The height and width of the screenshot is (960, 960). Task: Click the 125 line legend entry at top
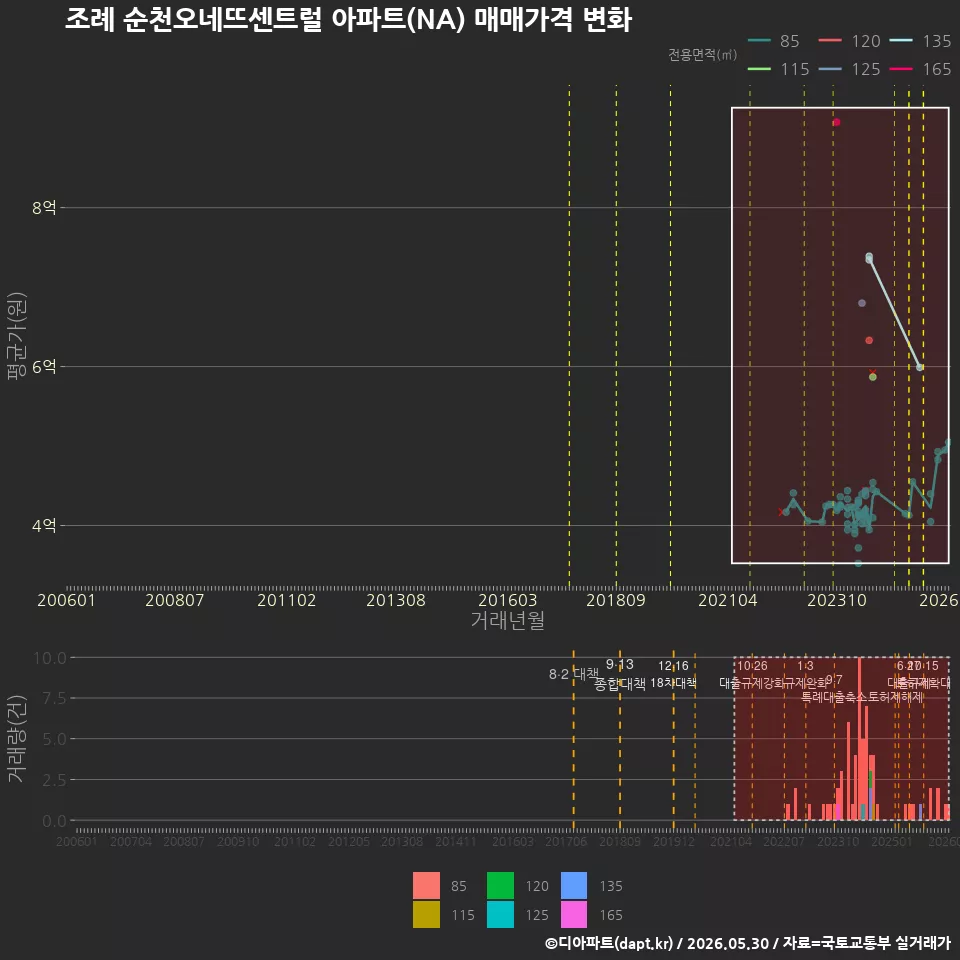coord(849,69)
